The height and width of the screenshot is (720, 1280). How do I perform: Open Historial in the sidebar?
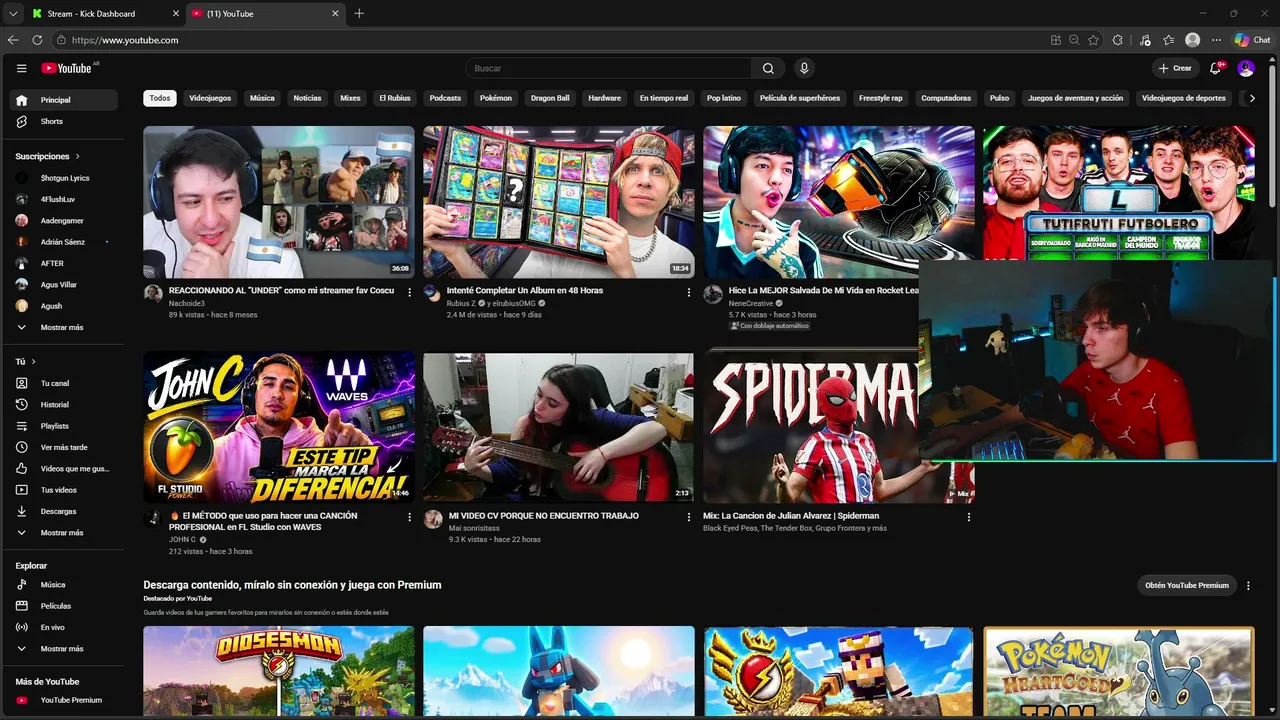[x=64, y=405]
